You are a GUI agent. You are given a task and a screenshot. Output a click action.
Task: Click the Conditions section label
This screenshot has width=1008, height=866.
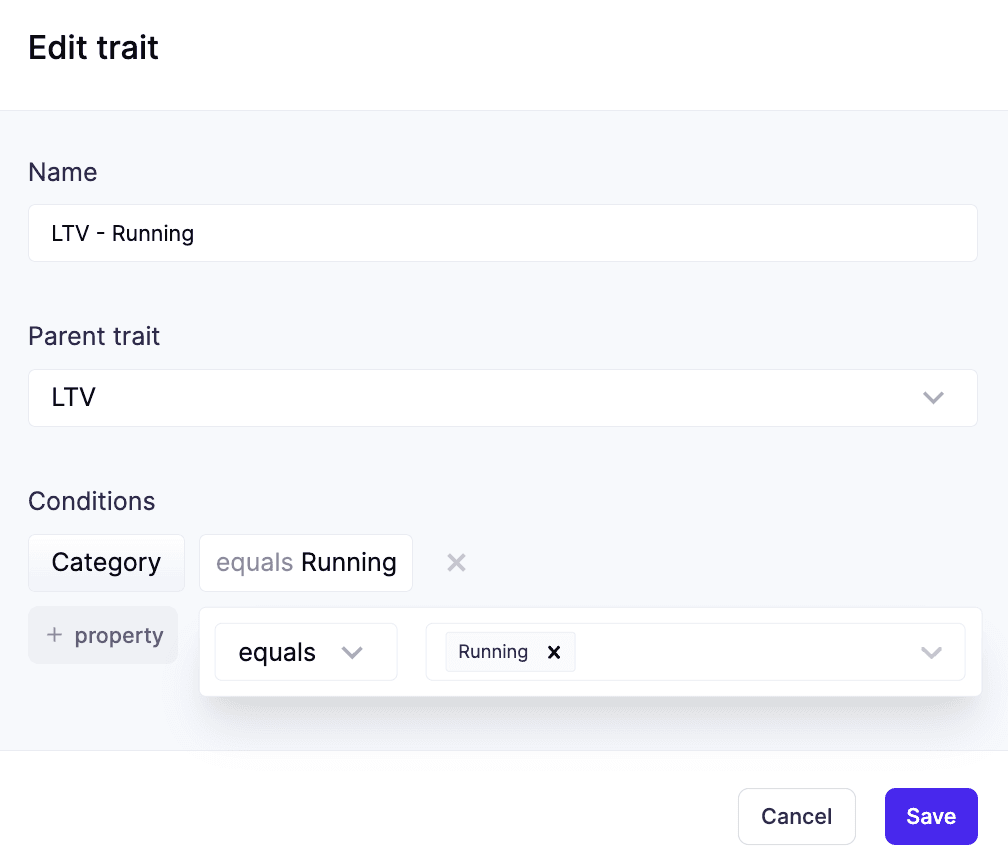92,501
